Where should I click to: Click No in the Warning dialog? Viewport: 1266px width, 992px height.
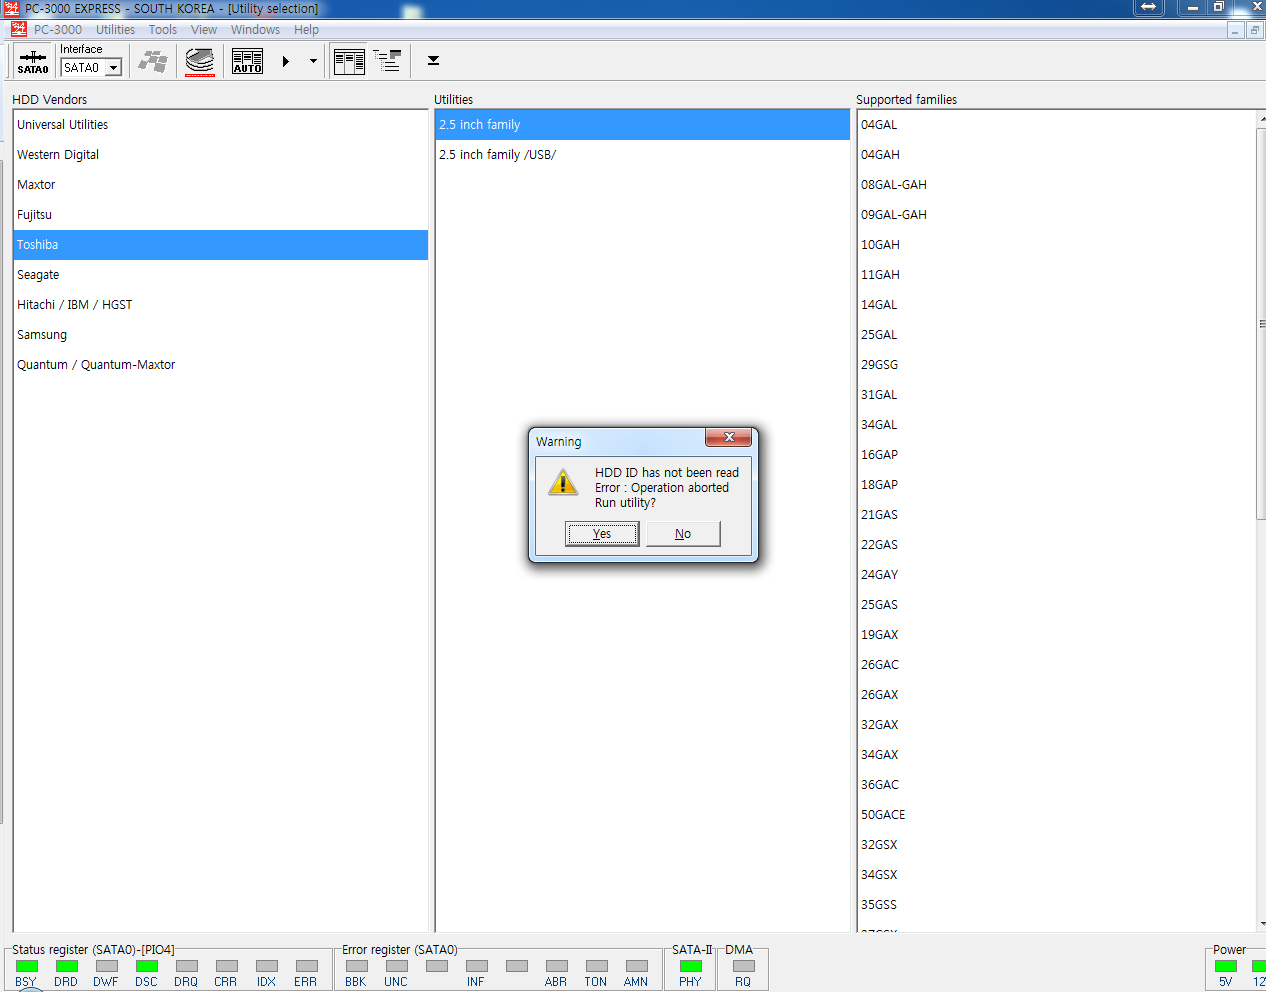coord(683,534)
